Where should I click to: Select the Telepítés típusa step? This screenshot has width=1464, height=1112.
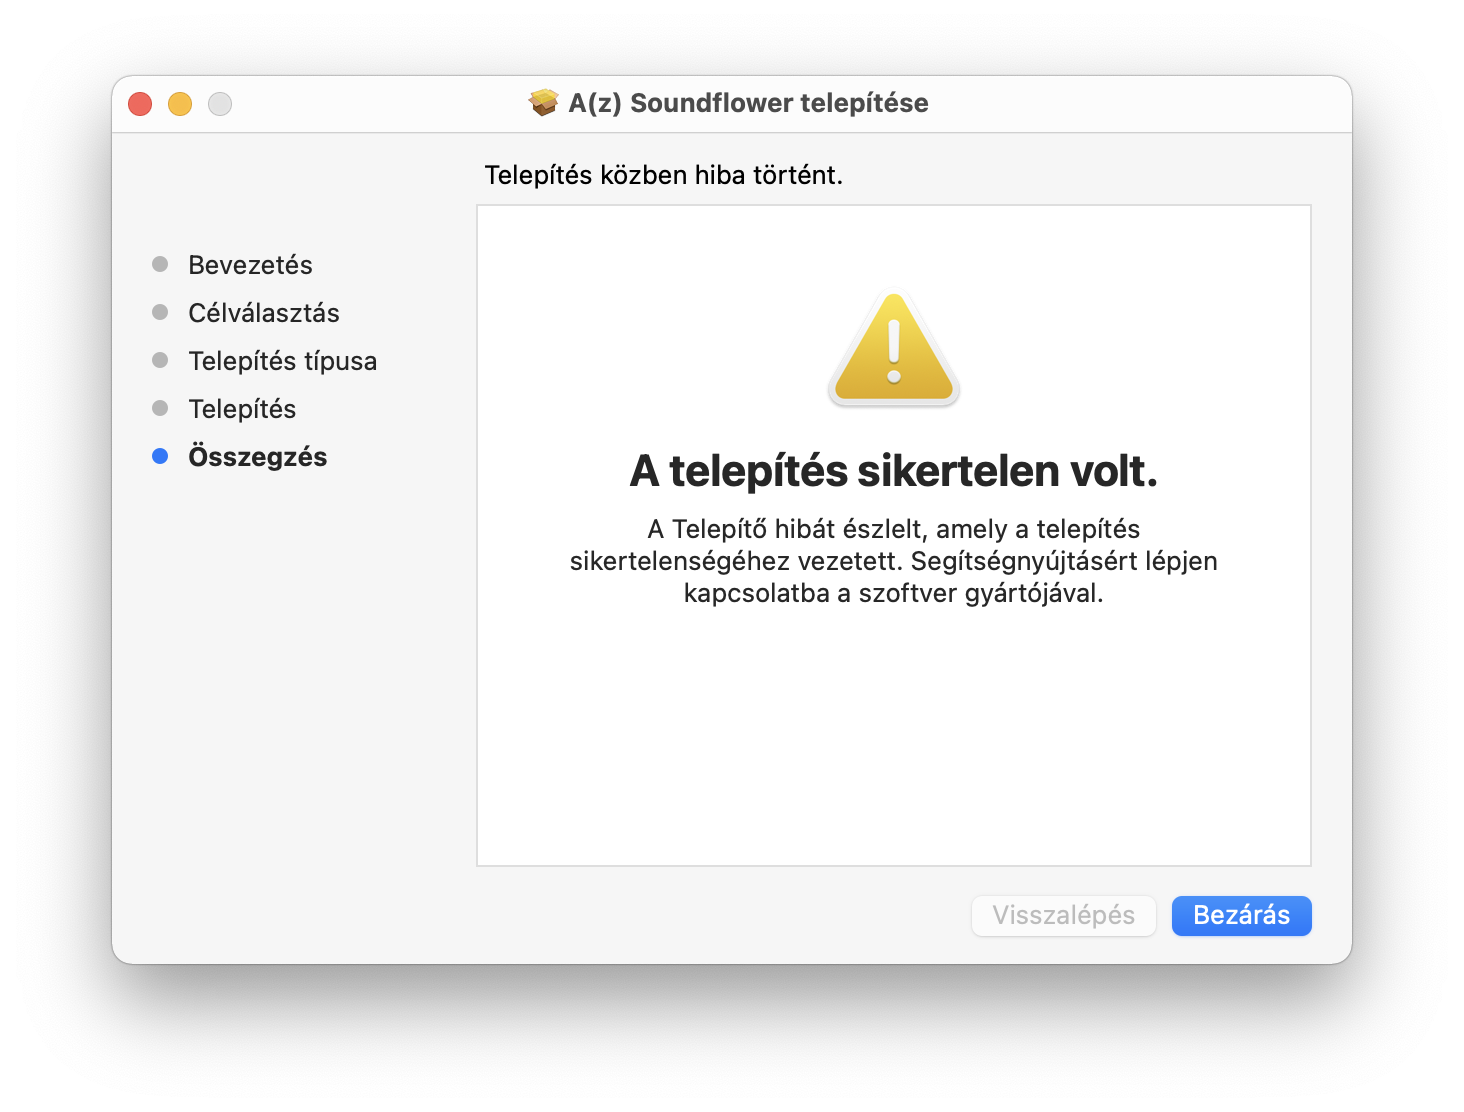click(x=283, y=361)
